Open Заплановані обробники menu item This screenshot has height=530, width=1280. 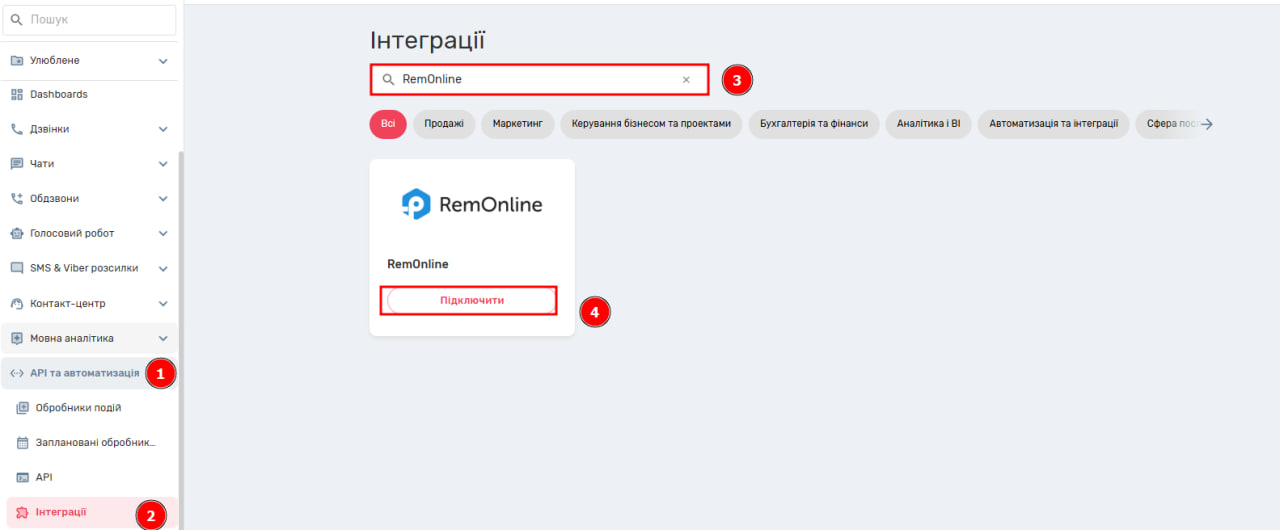click(96, 442)
